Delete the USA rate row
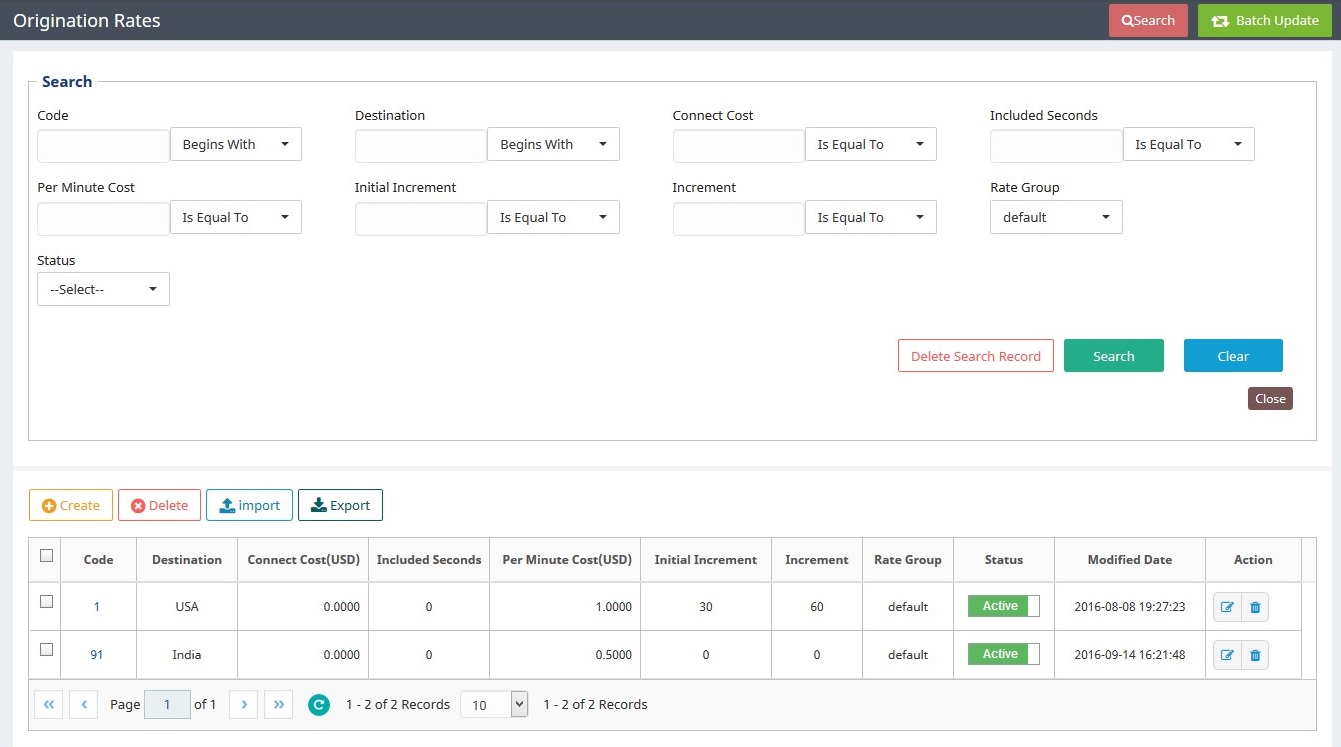Screen dimensions: 1341x747 click(1255, 607)
